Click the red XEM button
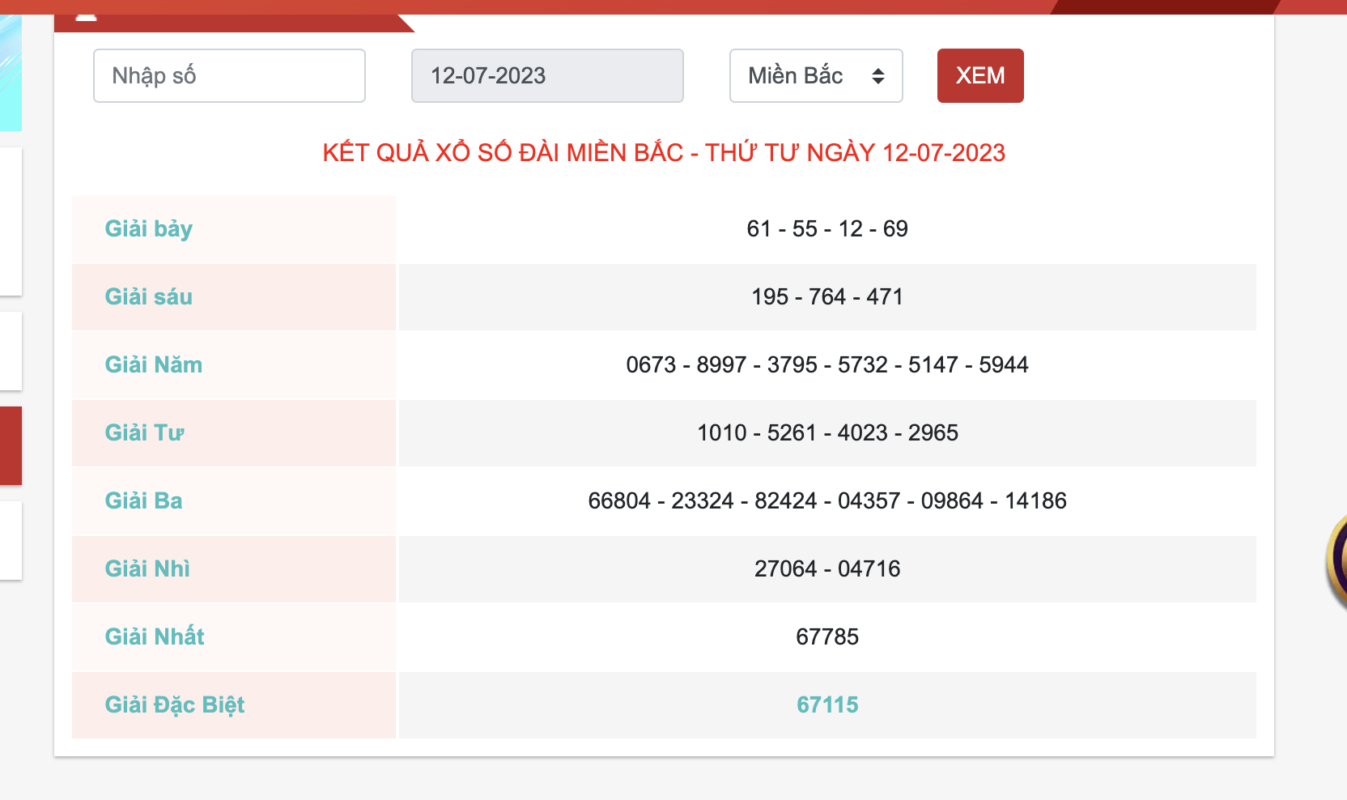Image resolution: width=1347 pixels, height=800 pixels. click(x=980, y=76)
